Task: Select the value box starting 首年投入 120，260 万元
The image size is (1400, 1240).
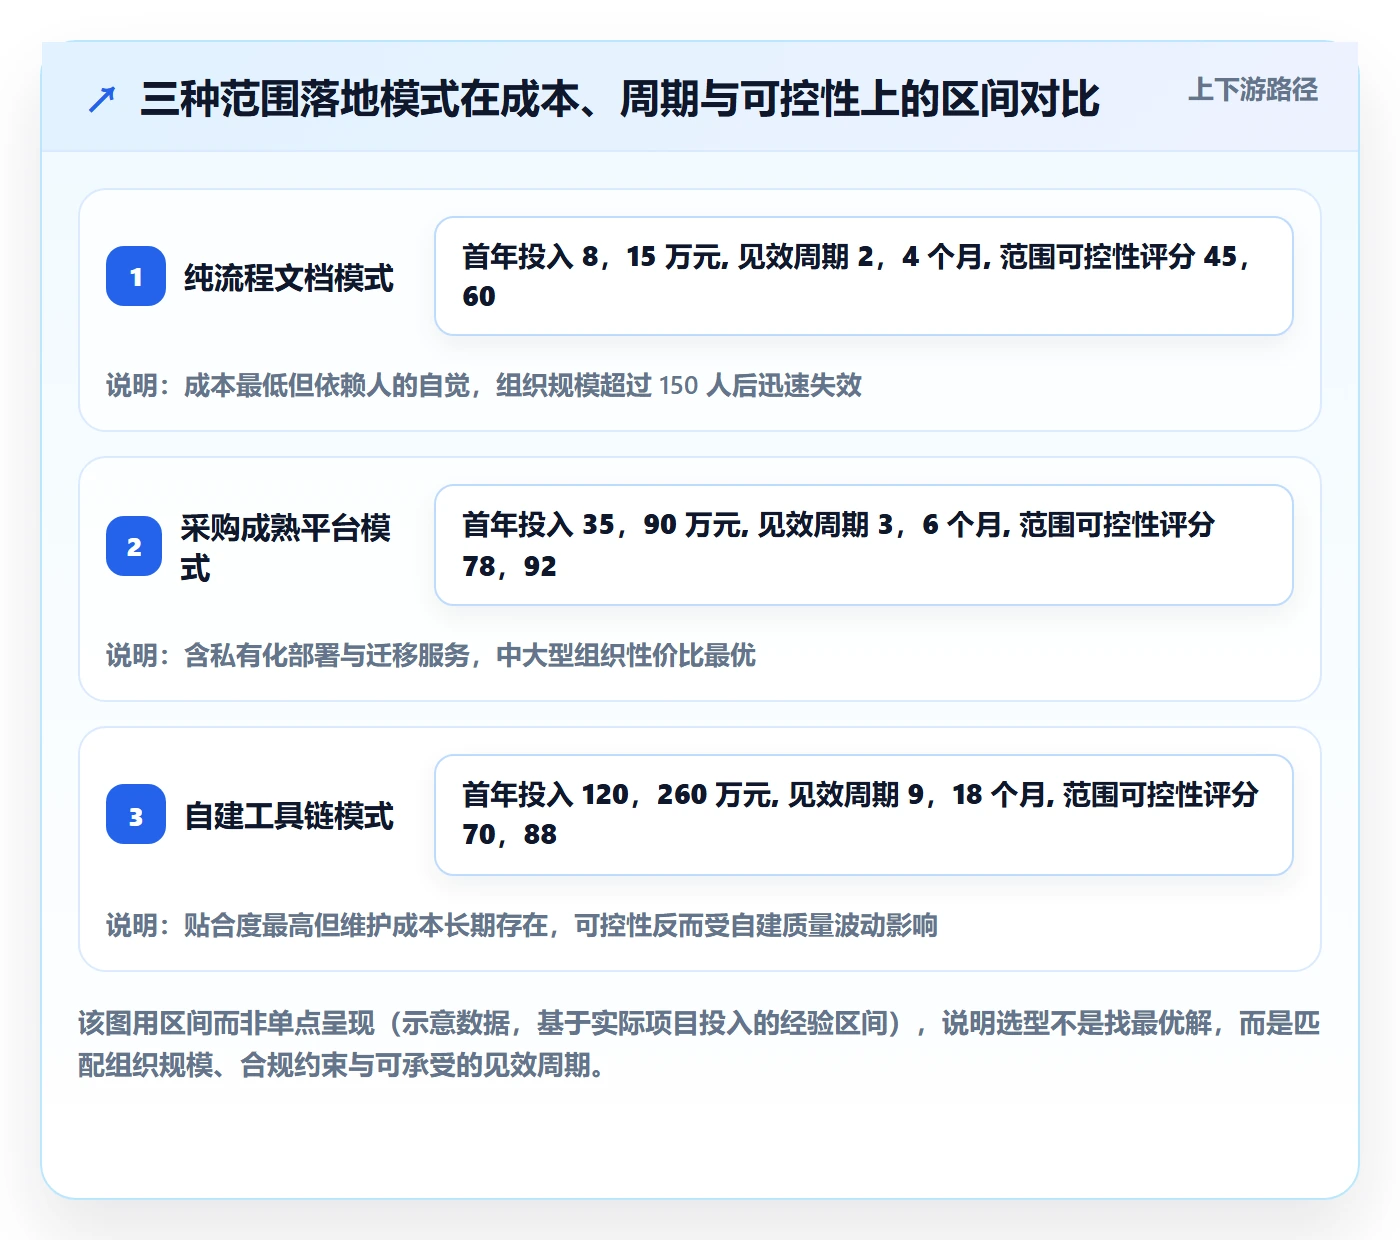Action: (864, 815)
